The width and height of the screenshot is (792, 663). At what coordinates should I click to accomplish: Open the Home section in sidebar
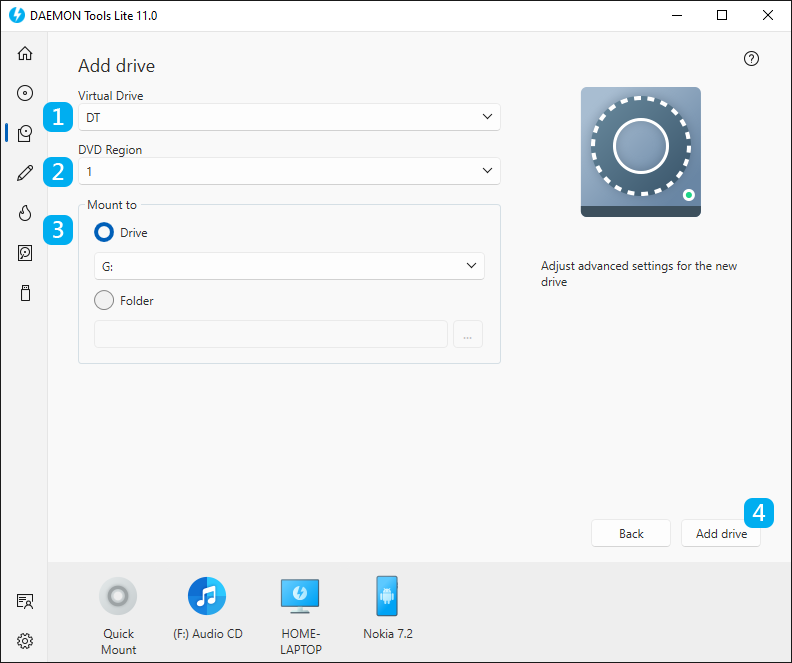[x=25, y=53]
